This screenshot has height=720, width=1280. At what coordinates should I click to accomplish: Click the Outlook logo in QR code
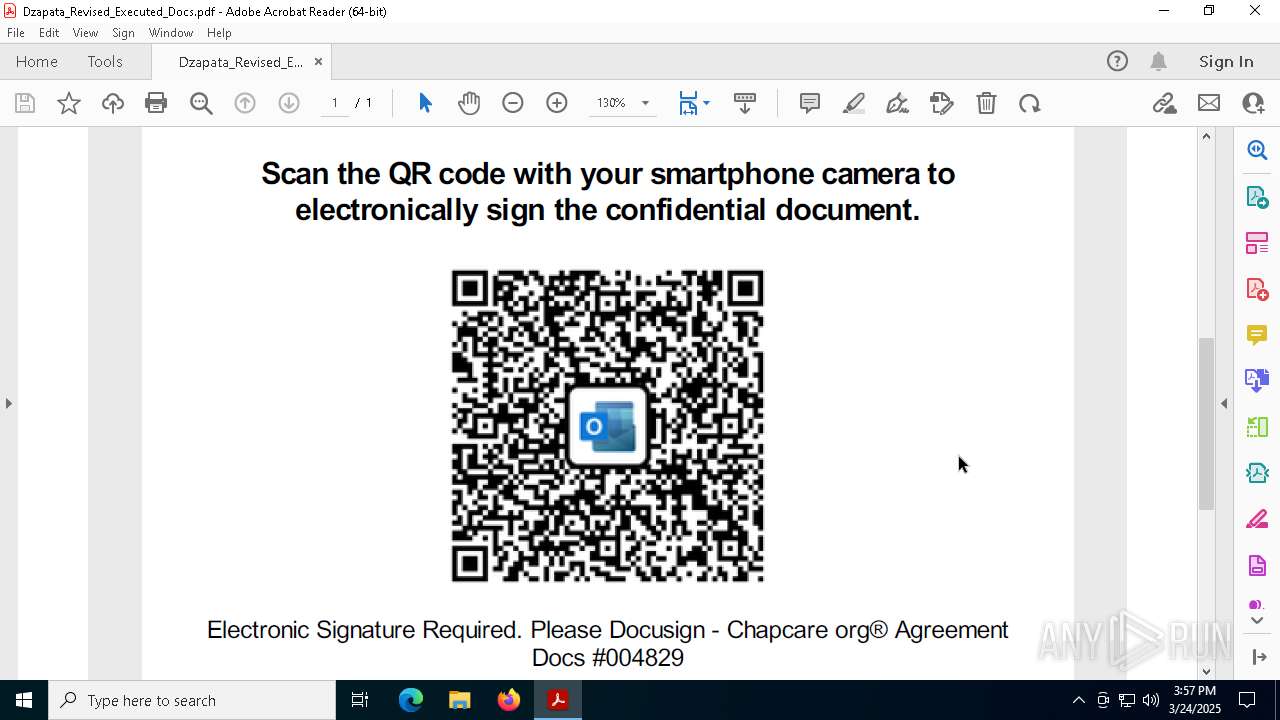[x=607, y=427]
